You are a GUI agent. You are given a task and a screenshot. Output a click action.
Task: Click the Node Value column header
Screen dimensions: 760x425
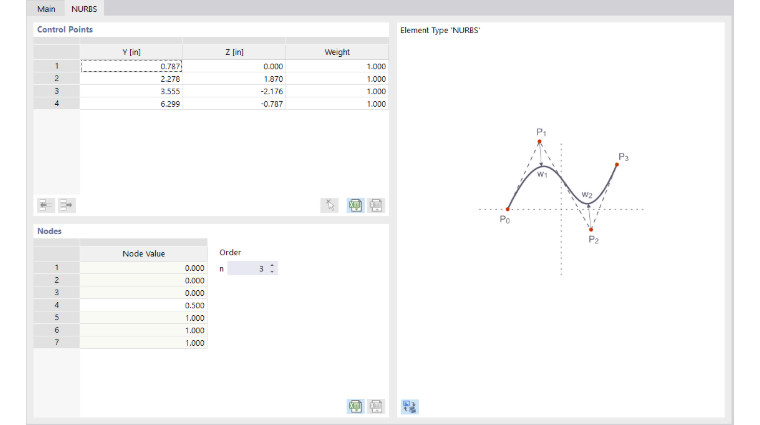143,253
